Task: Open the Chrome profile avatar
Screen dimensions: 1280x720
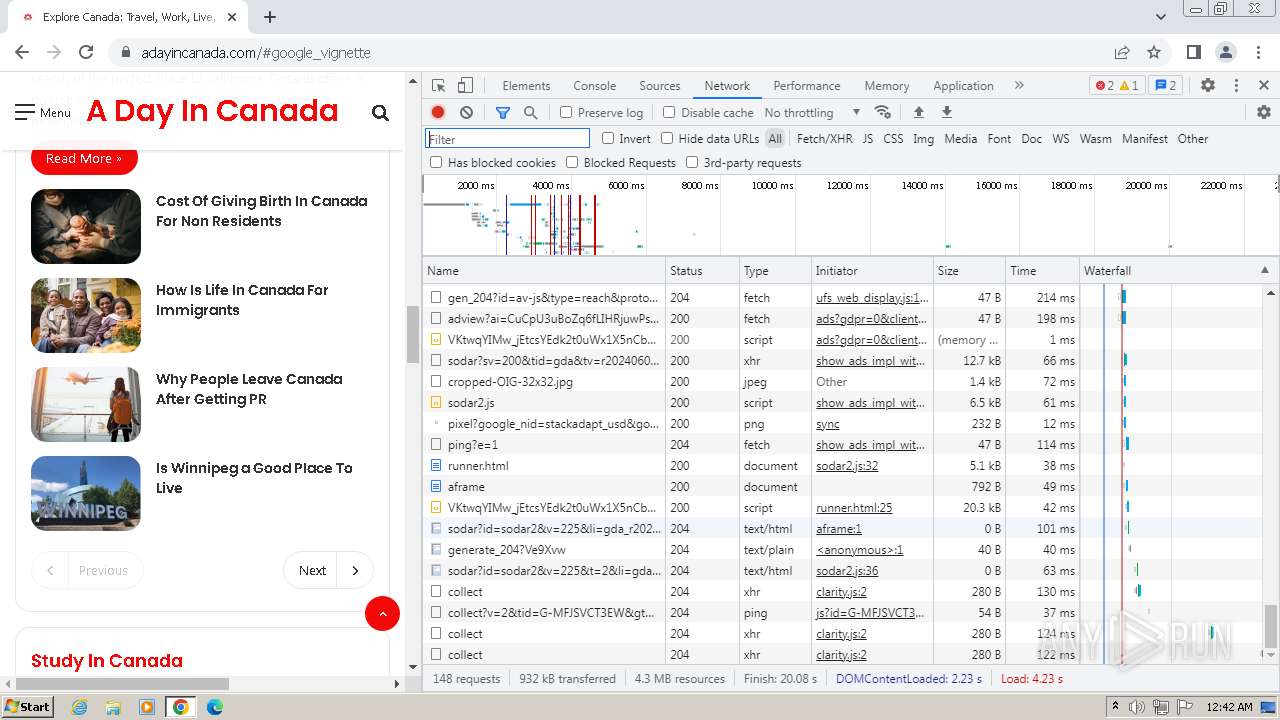Action: tap(1226, 53)
